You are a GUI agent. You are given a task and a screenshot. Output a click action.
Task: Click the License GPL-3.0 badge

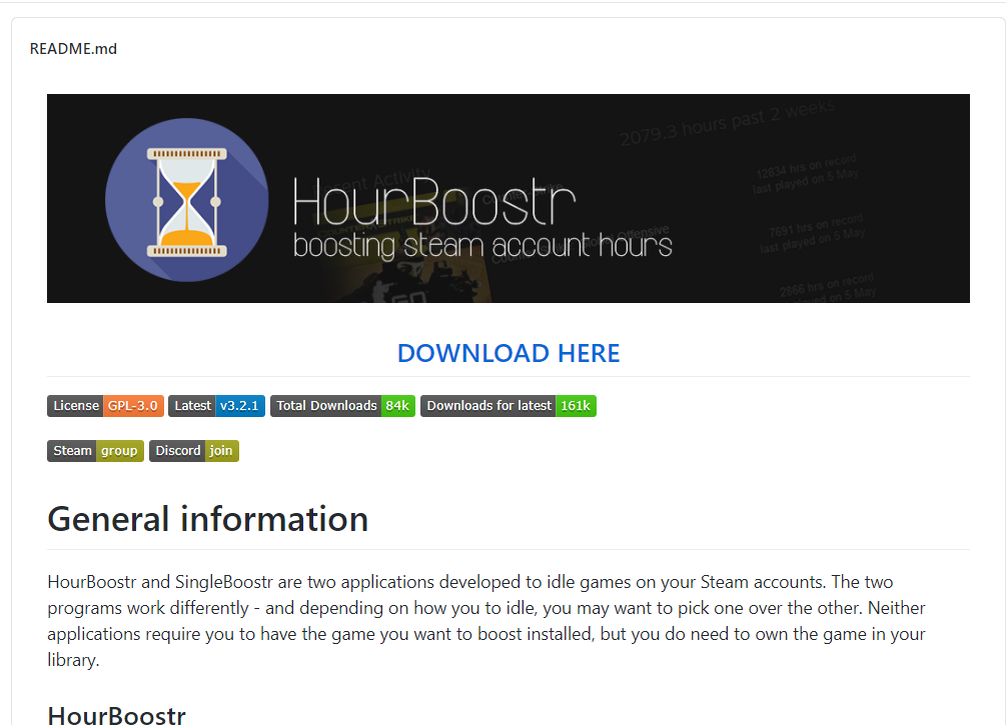click(x=105, y=405)
